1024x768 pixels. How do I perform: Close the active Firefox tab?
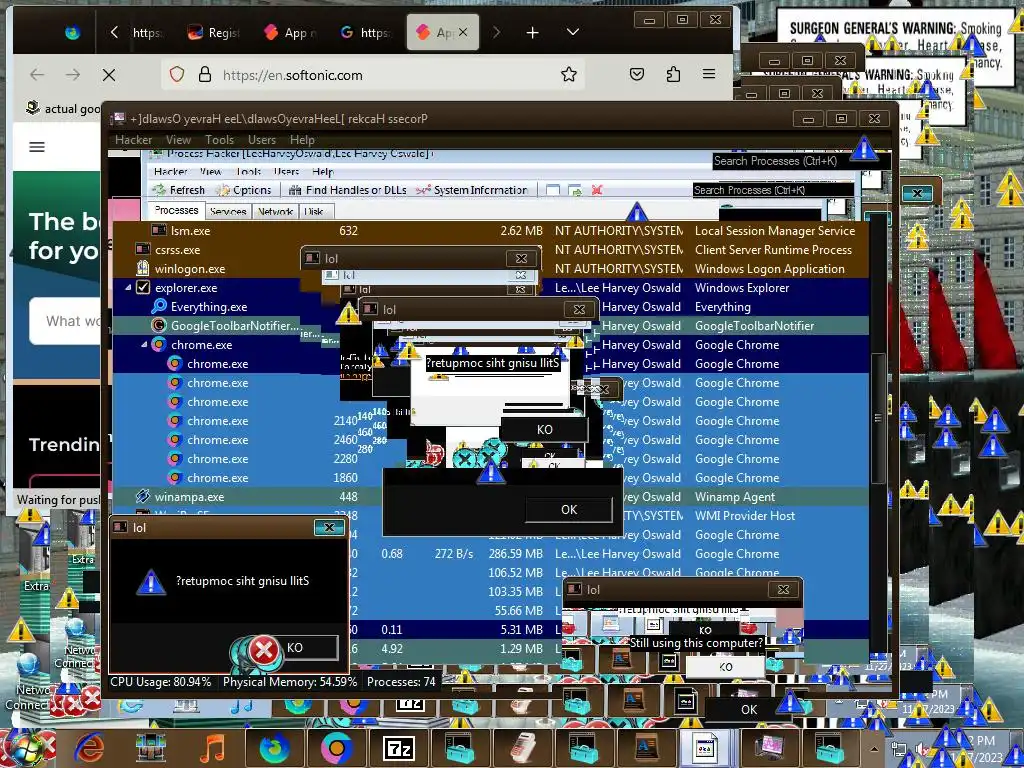click(x=463, y=32)
